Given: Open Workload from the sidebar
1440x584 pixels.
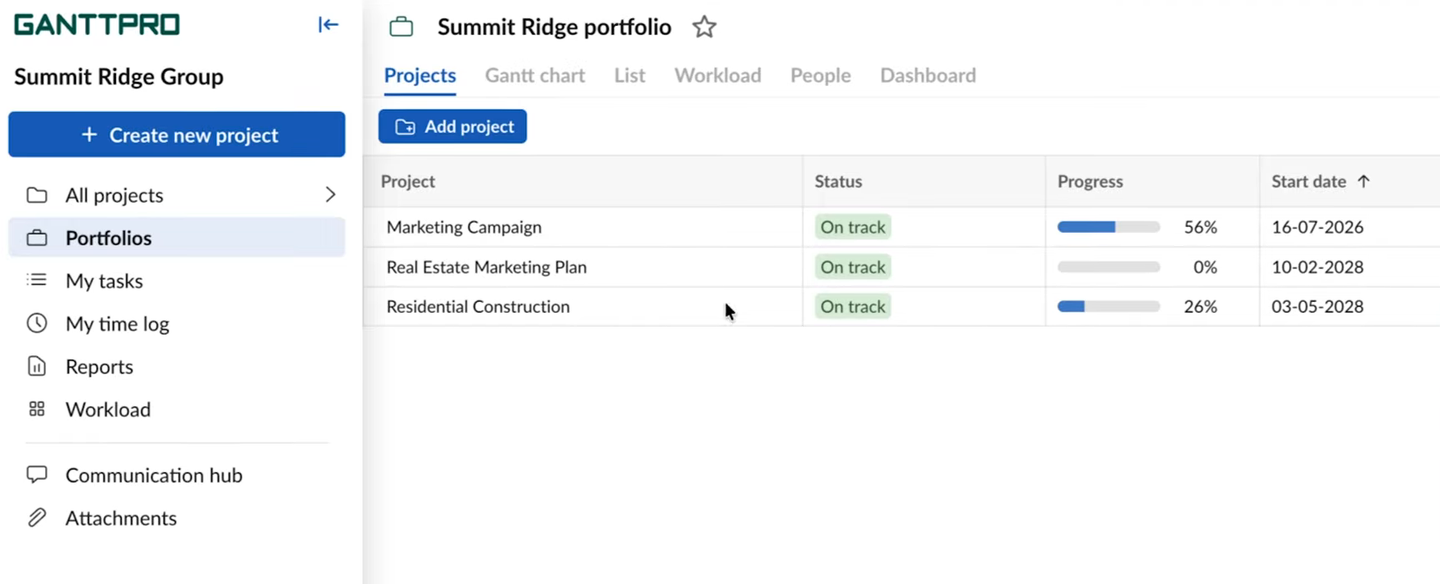Looking at the screenshot, I should [177, 409].
